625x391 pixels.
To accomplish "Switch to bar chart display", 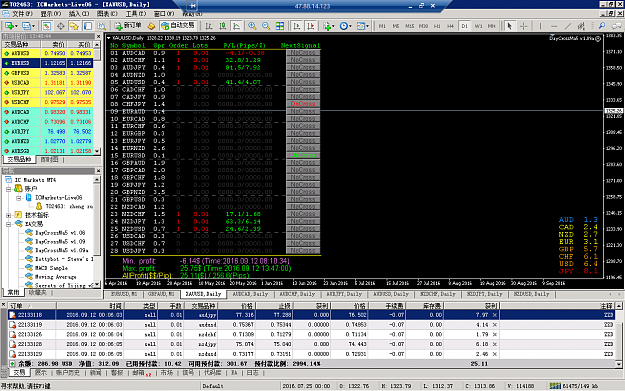I will (208, 26).
